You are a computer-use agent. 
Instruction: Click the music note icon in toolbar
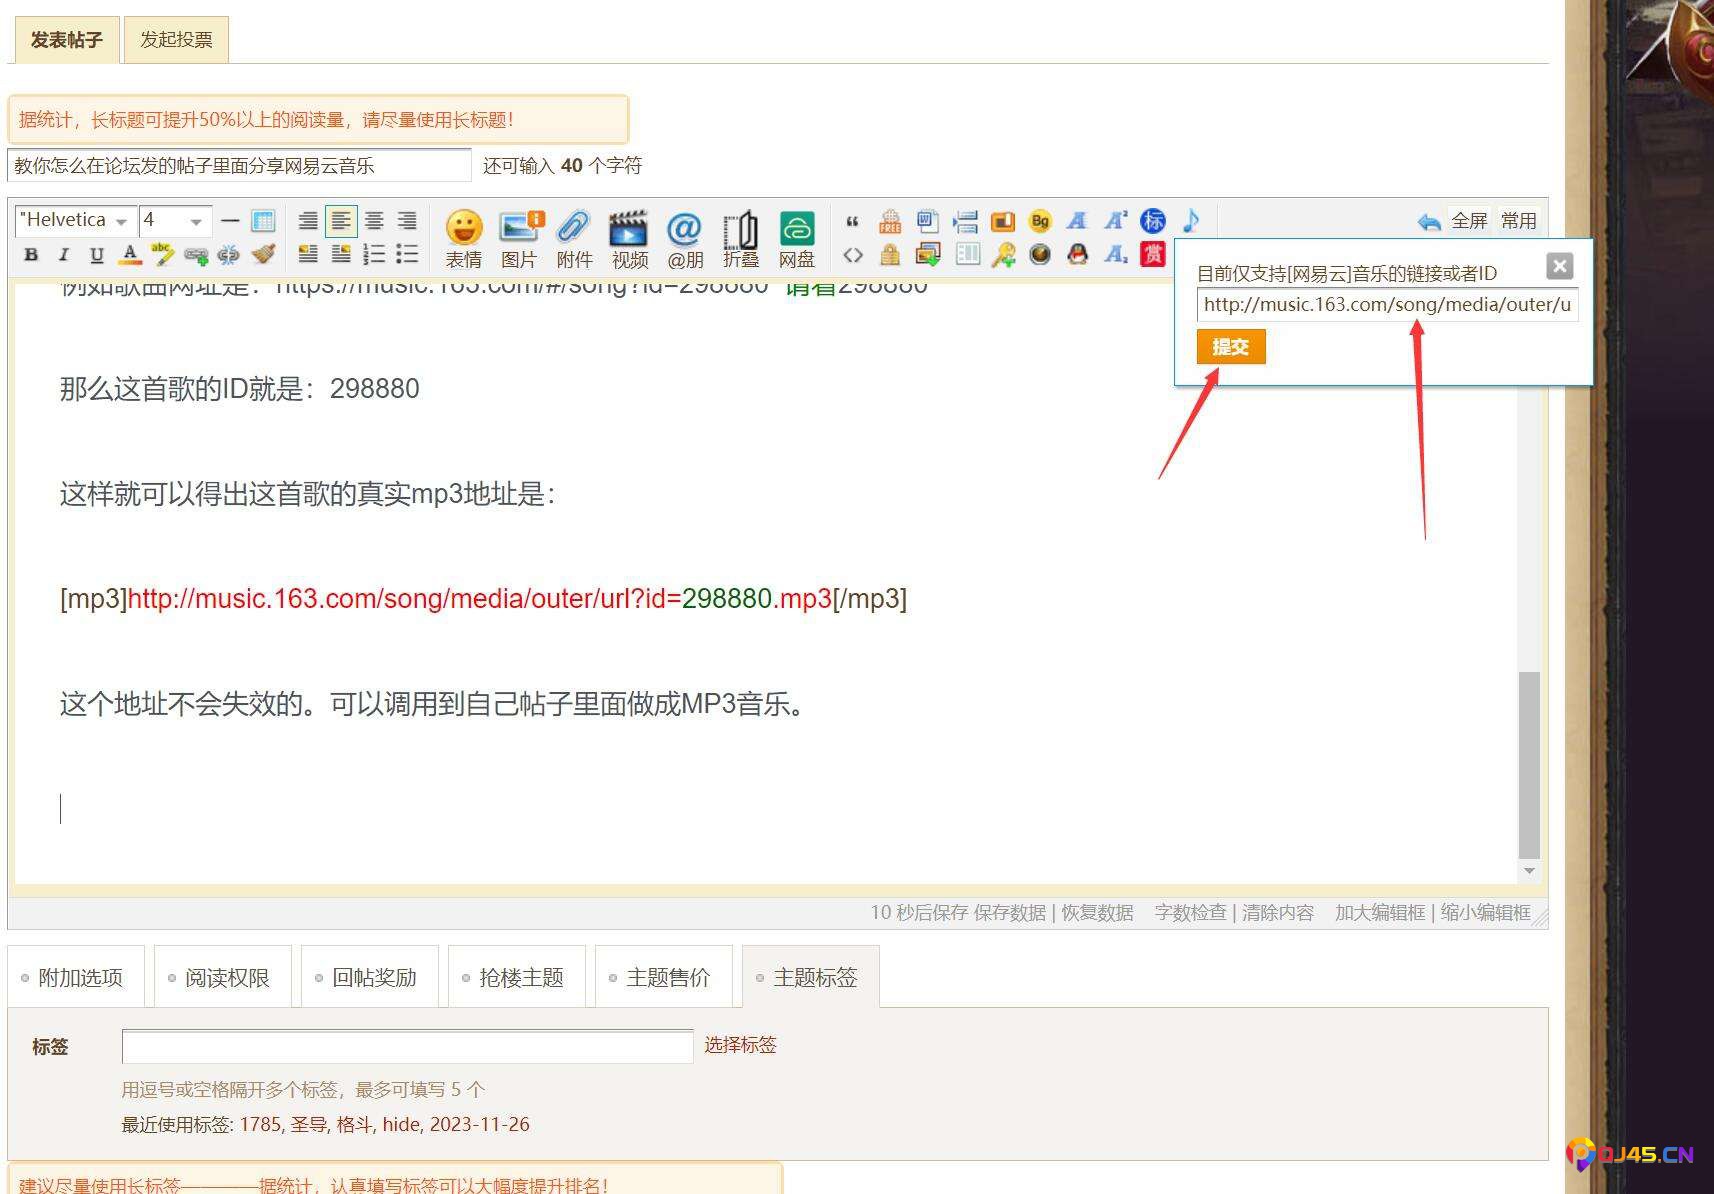pyautogui.click(x=1190, y=220)
